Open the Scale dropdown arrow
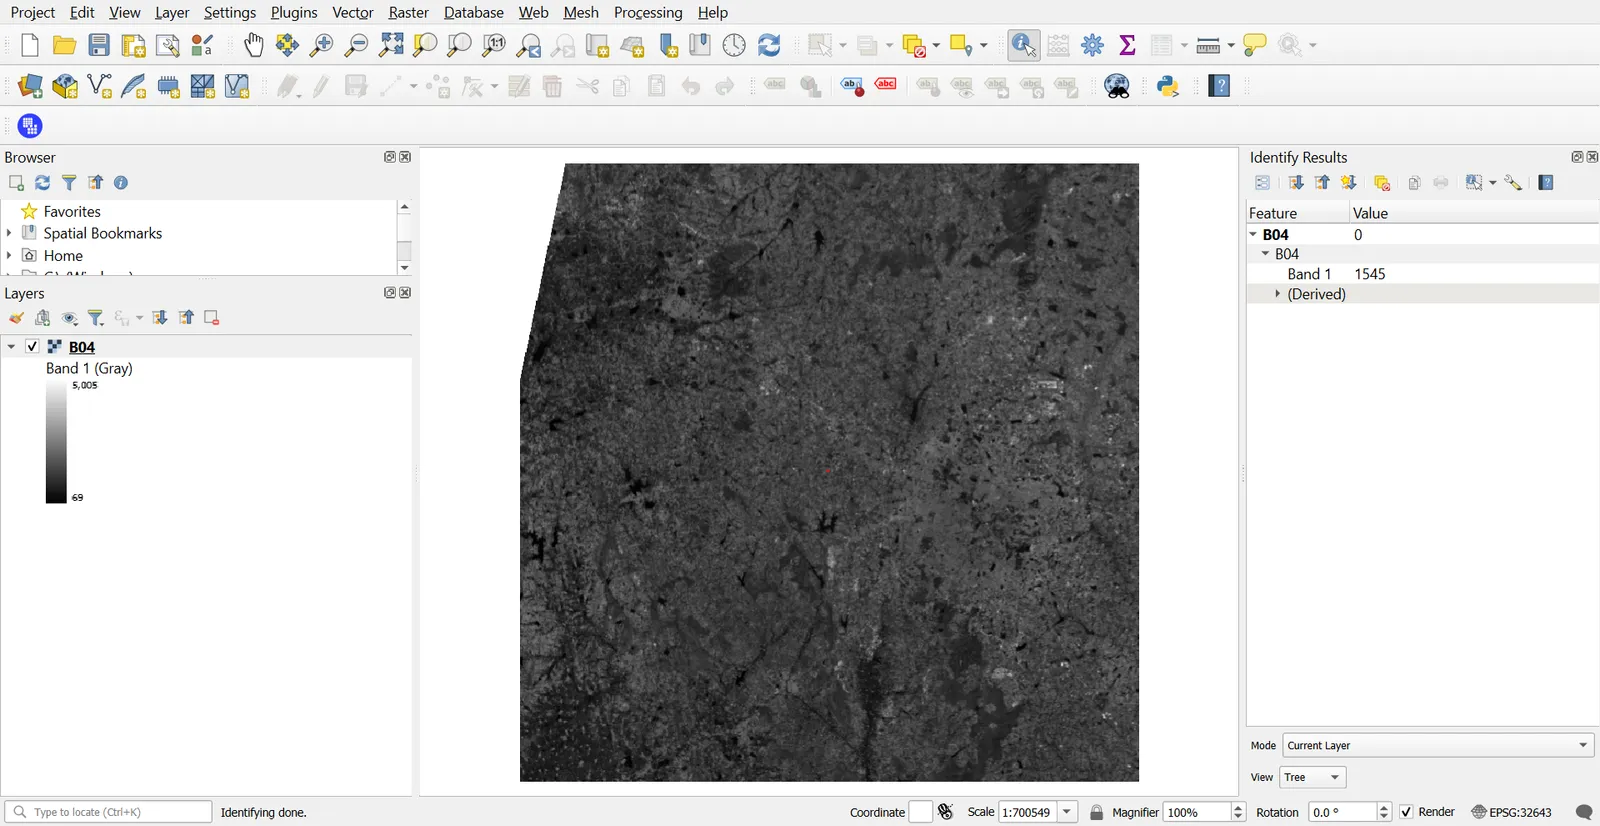 1068,812
